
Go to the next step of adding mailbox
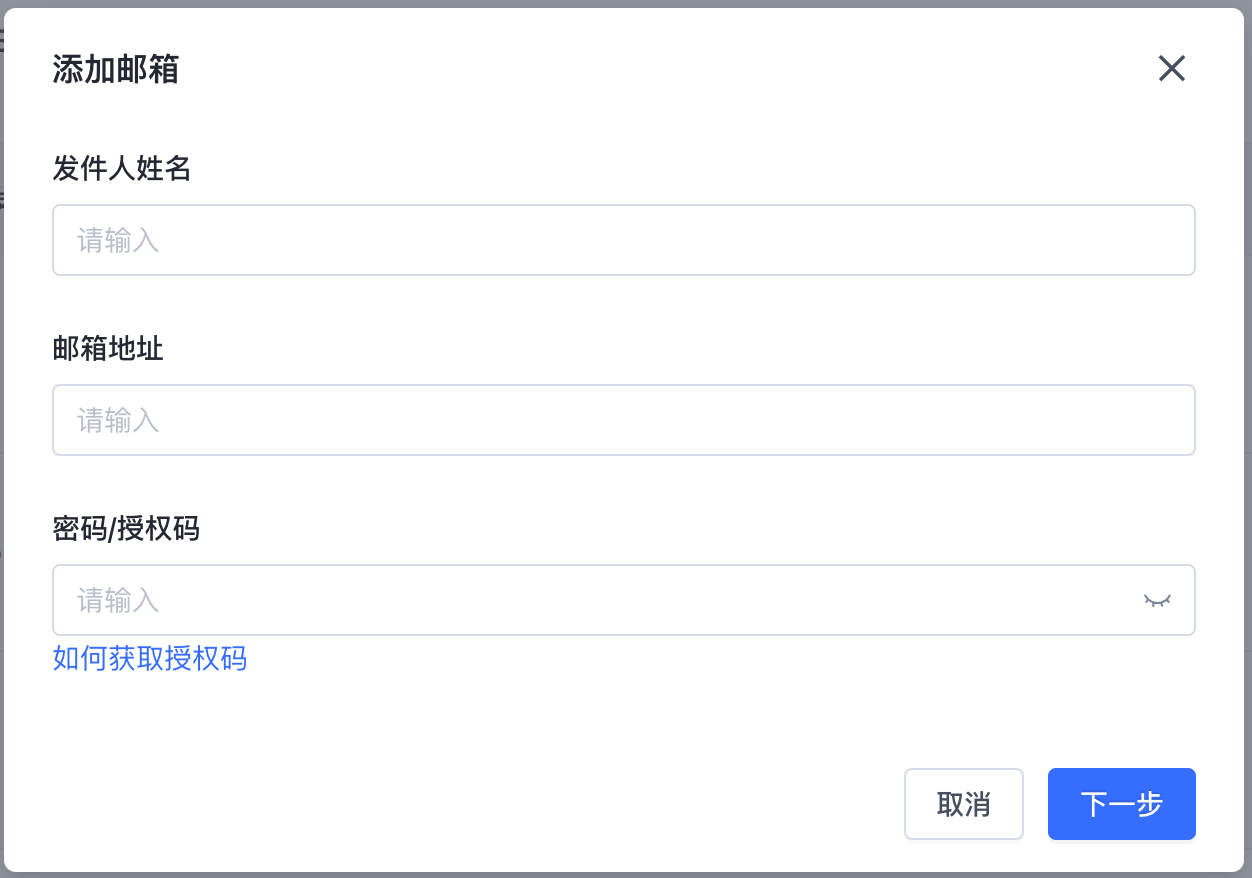tap(1121, 804)
